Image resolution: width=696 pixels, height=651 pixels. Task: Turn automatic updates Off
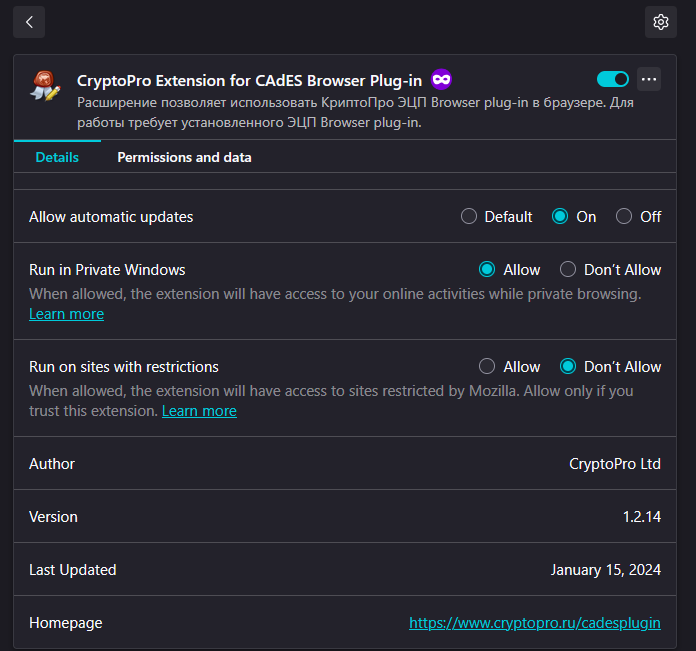click(624, 216)
